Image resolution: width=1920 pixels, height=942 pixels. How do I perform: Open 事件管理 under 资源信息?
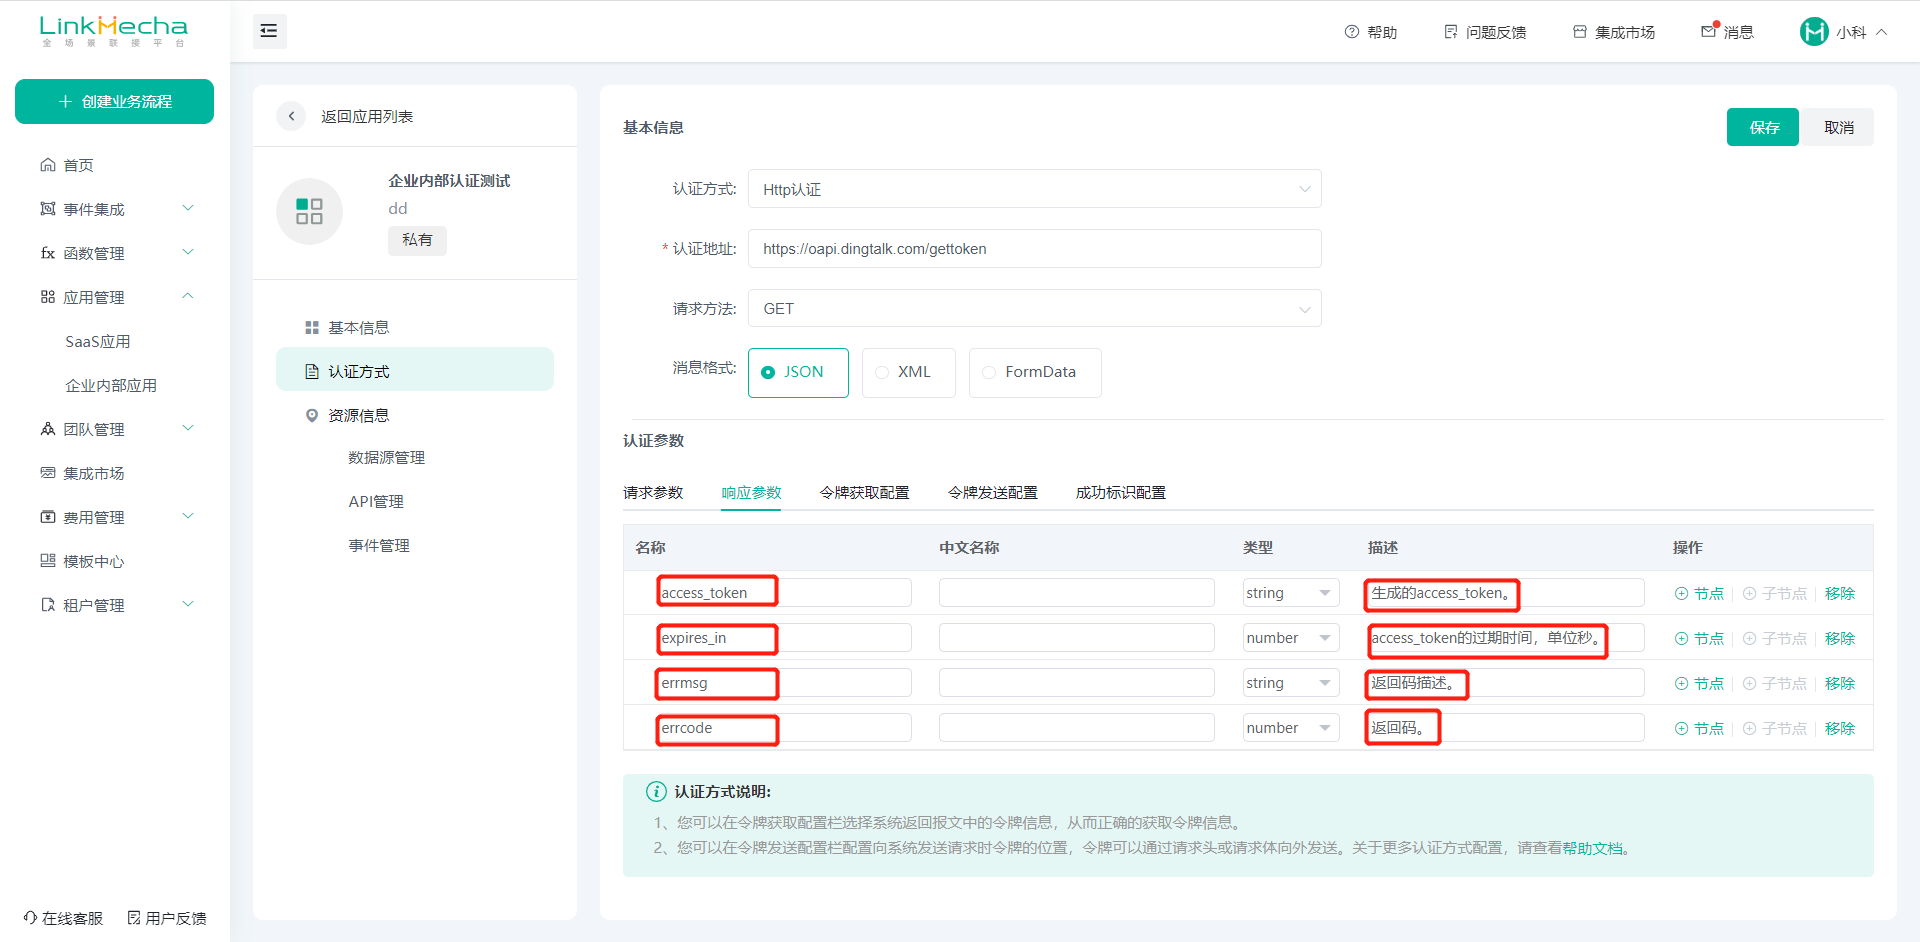tap(379, 546)
